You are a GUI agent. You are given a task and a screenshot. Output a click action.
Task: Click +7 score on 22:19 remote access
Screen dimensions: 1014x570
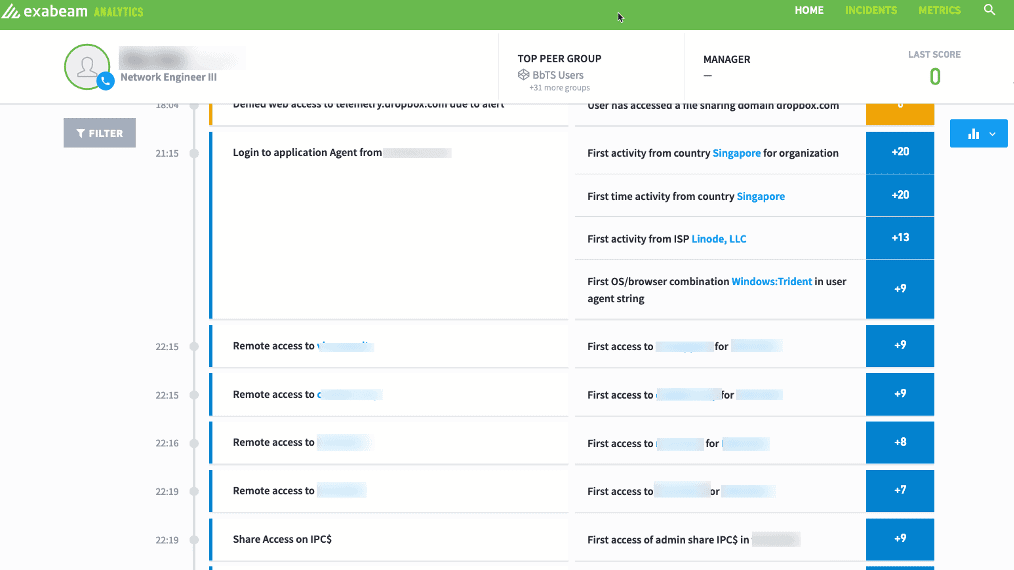900,490
